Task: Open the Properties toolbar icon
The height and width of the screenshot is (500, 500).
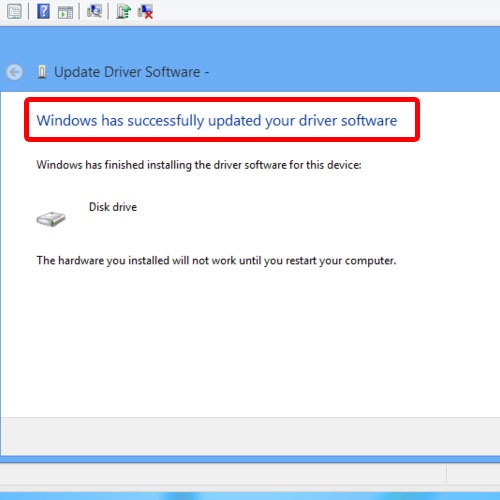Action: [x=14, y=11]
